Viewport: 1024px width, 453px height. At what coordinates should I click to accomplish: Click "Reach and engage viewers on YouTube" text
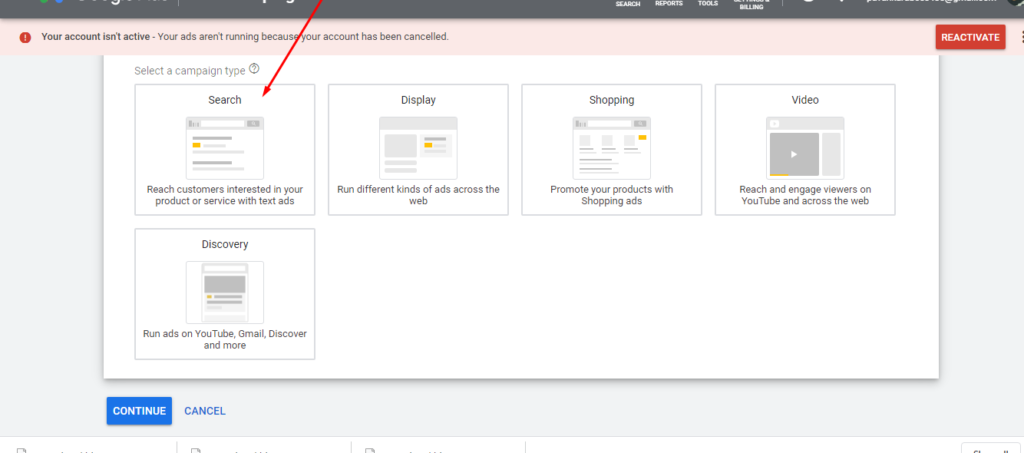tap(805, 195)
